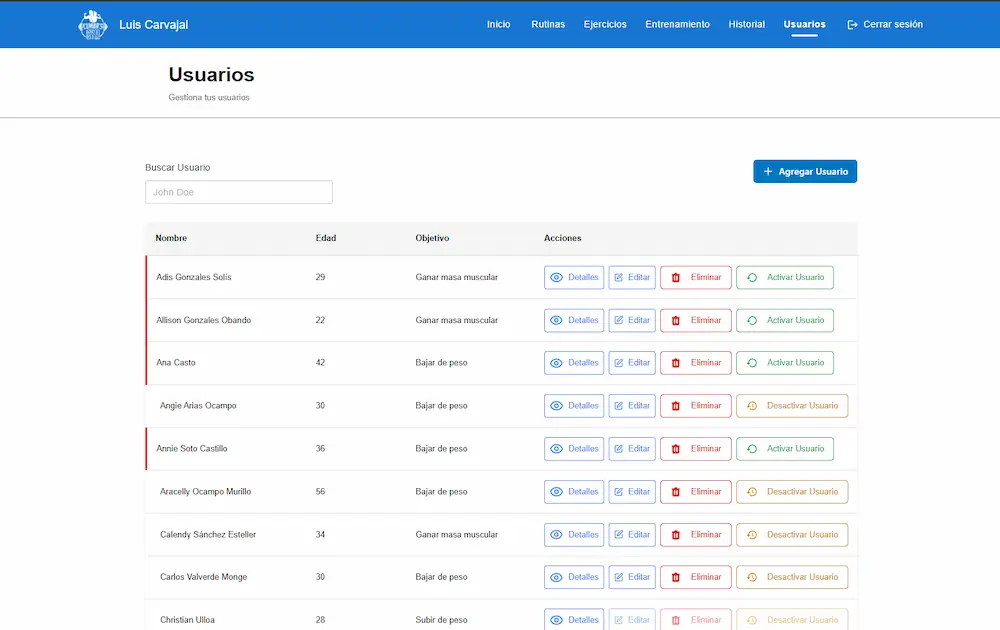Click trash icon for Annie Soto Castillo
The width and height of the screenshot is (1000, 630).
(675, 449)
